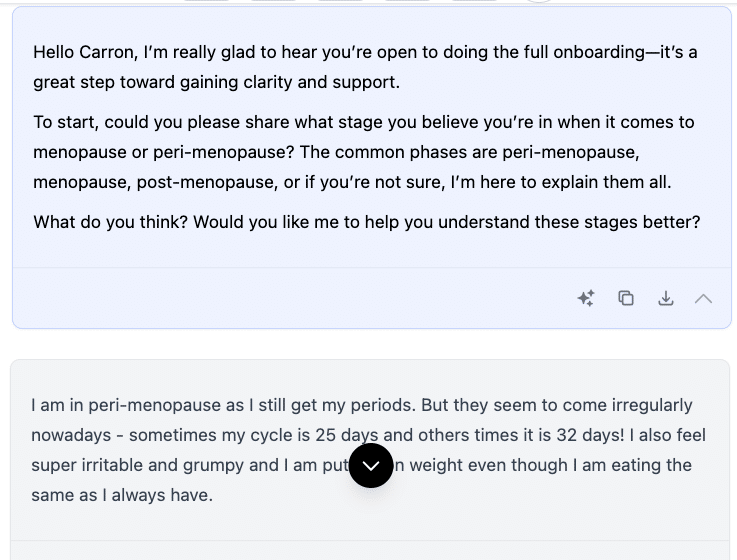Copy the assistant message with the copy icon
The height and width of the screenshot is (560, 737).
click(626, 298)
